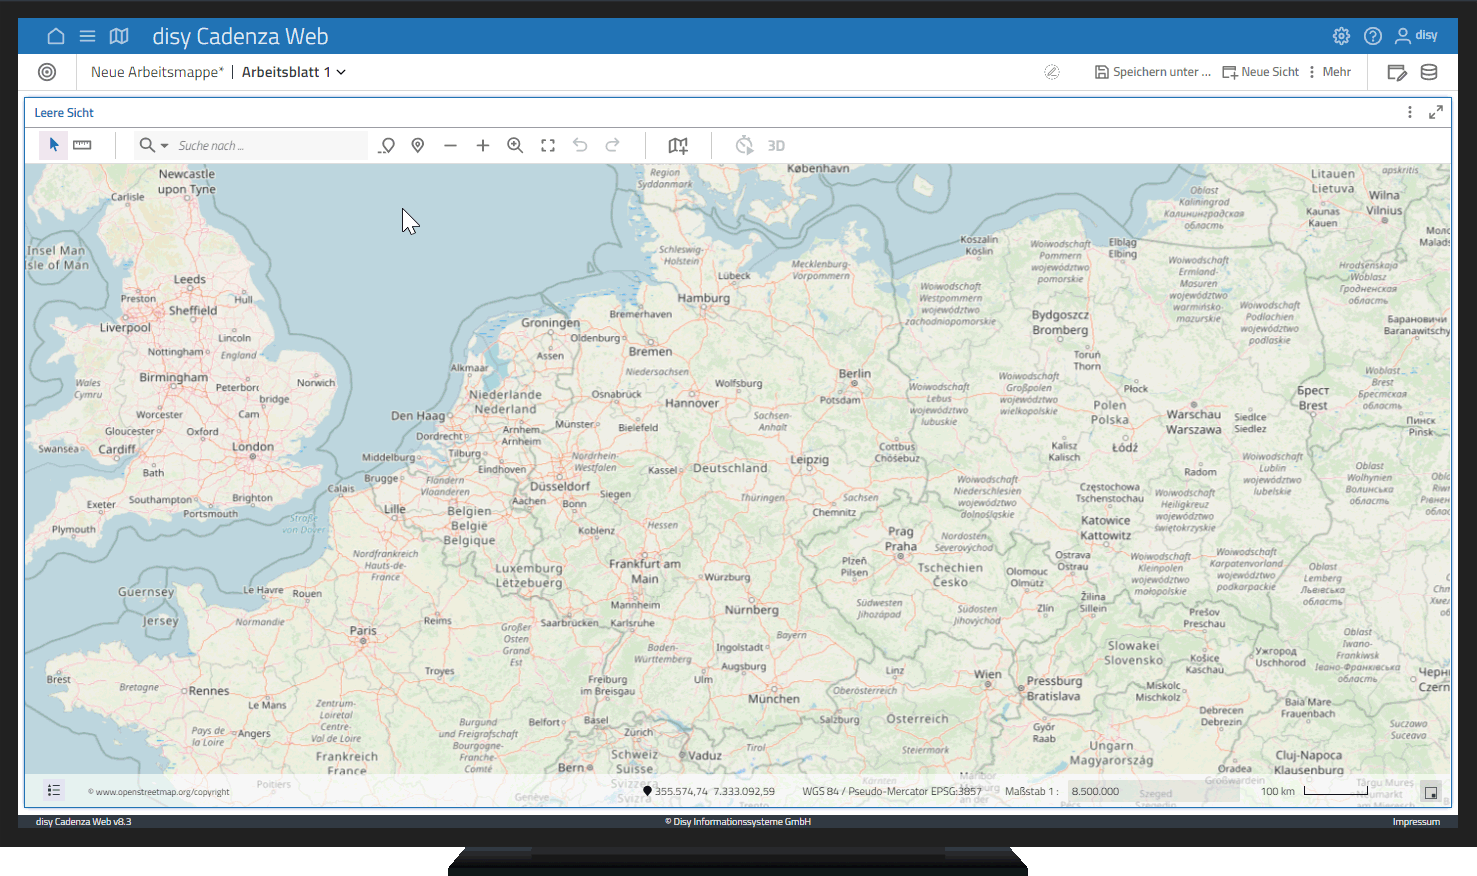Undo the last map navigation
1477x876 pixels.
click(x=580, y=146)
